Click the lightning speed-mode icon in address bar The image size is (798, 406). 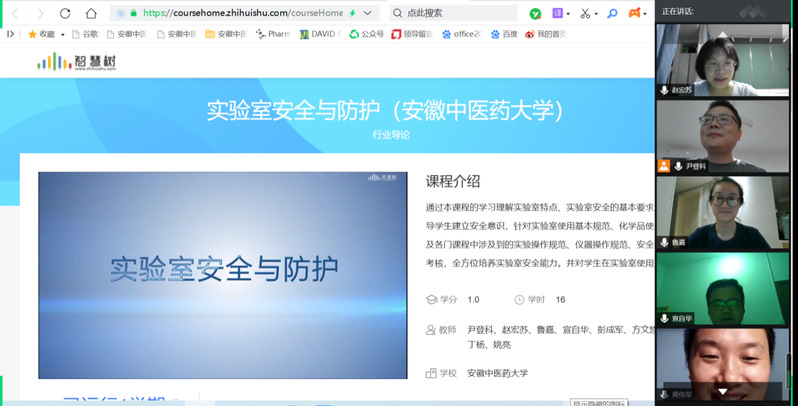tap(352, 14)
